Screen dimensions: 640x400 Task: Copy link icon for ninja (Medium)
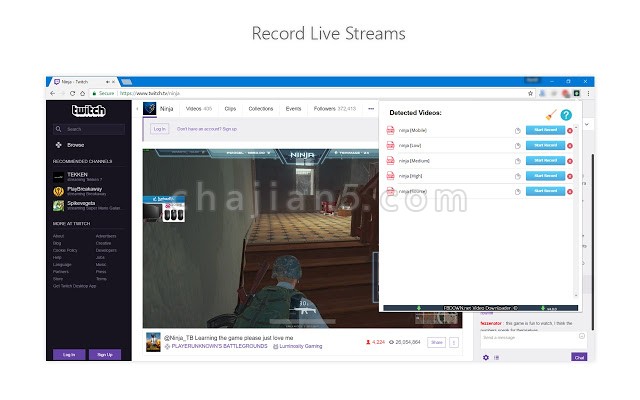[518, 161]
